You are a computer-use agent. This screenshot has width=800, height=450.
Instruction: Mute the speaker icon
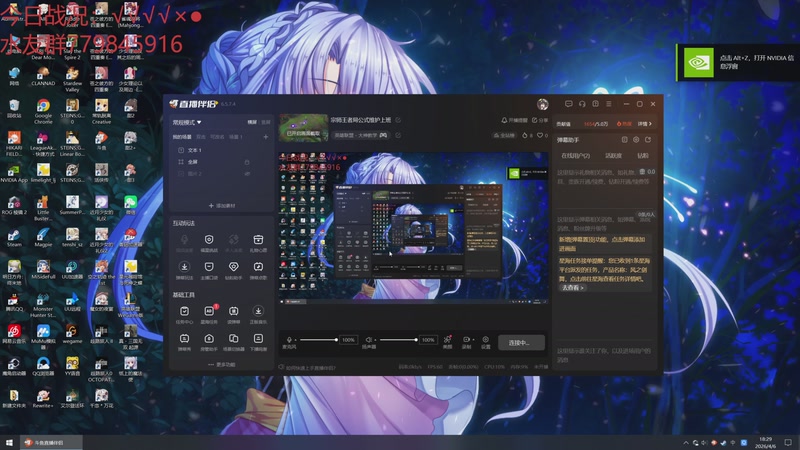(368, 340)
